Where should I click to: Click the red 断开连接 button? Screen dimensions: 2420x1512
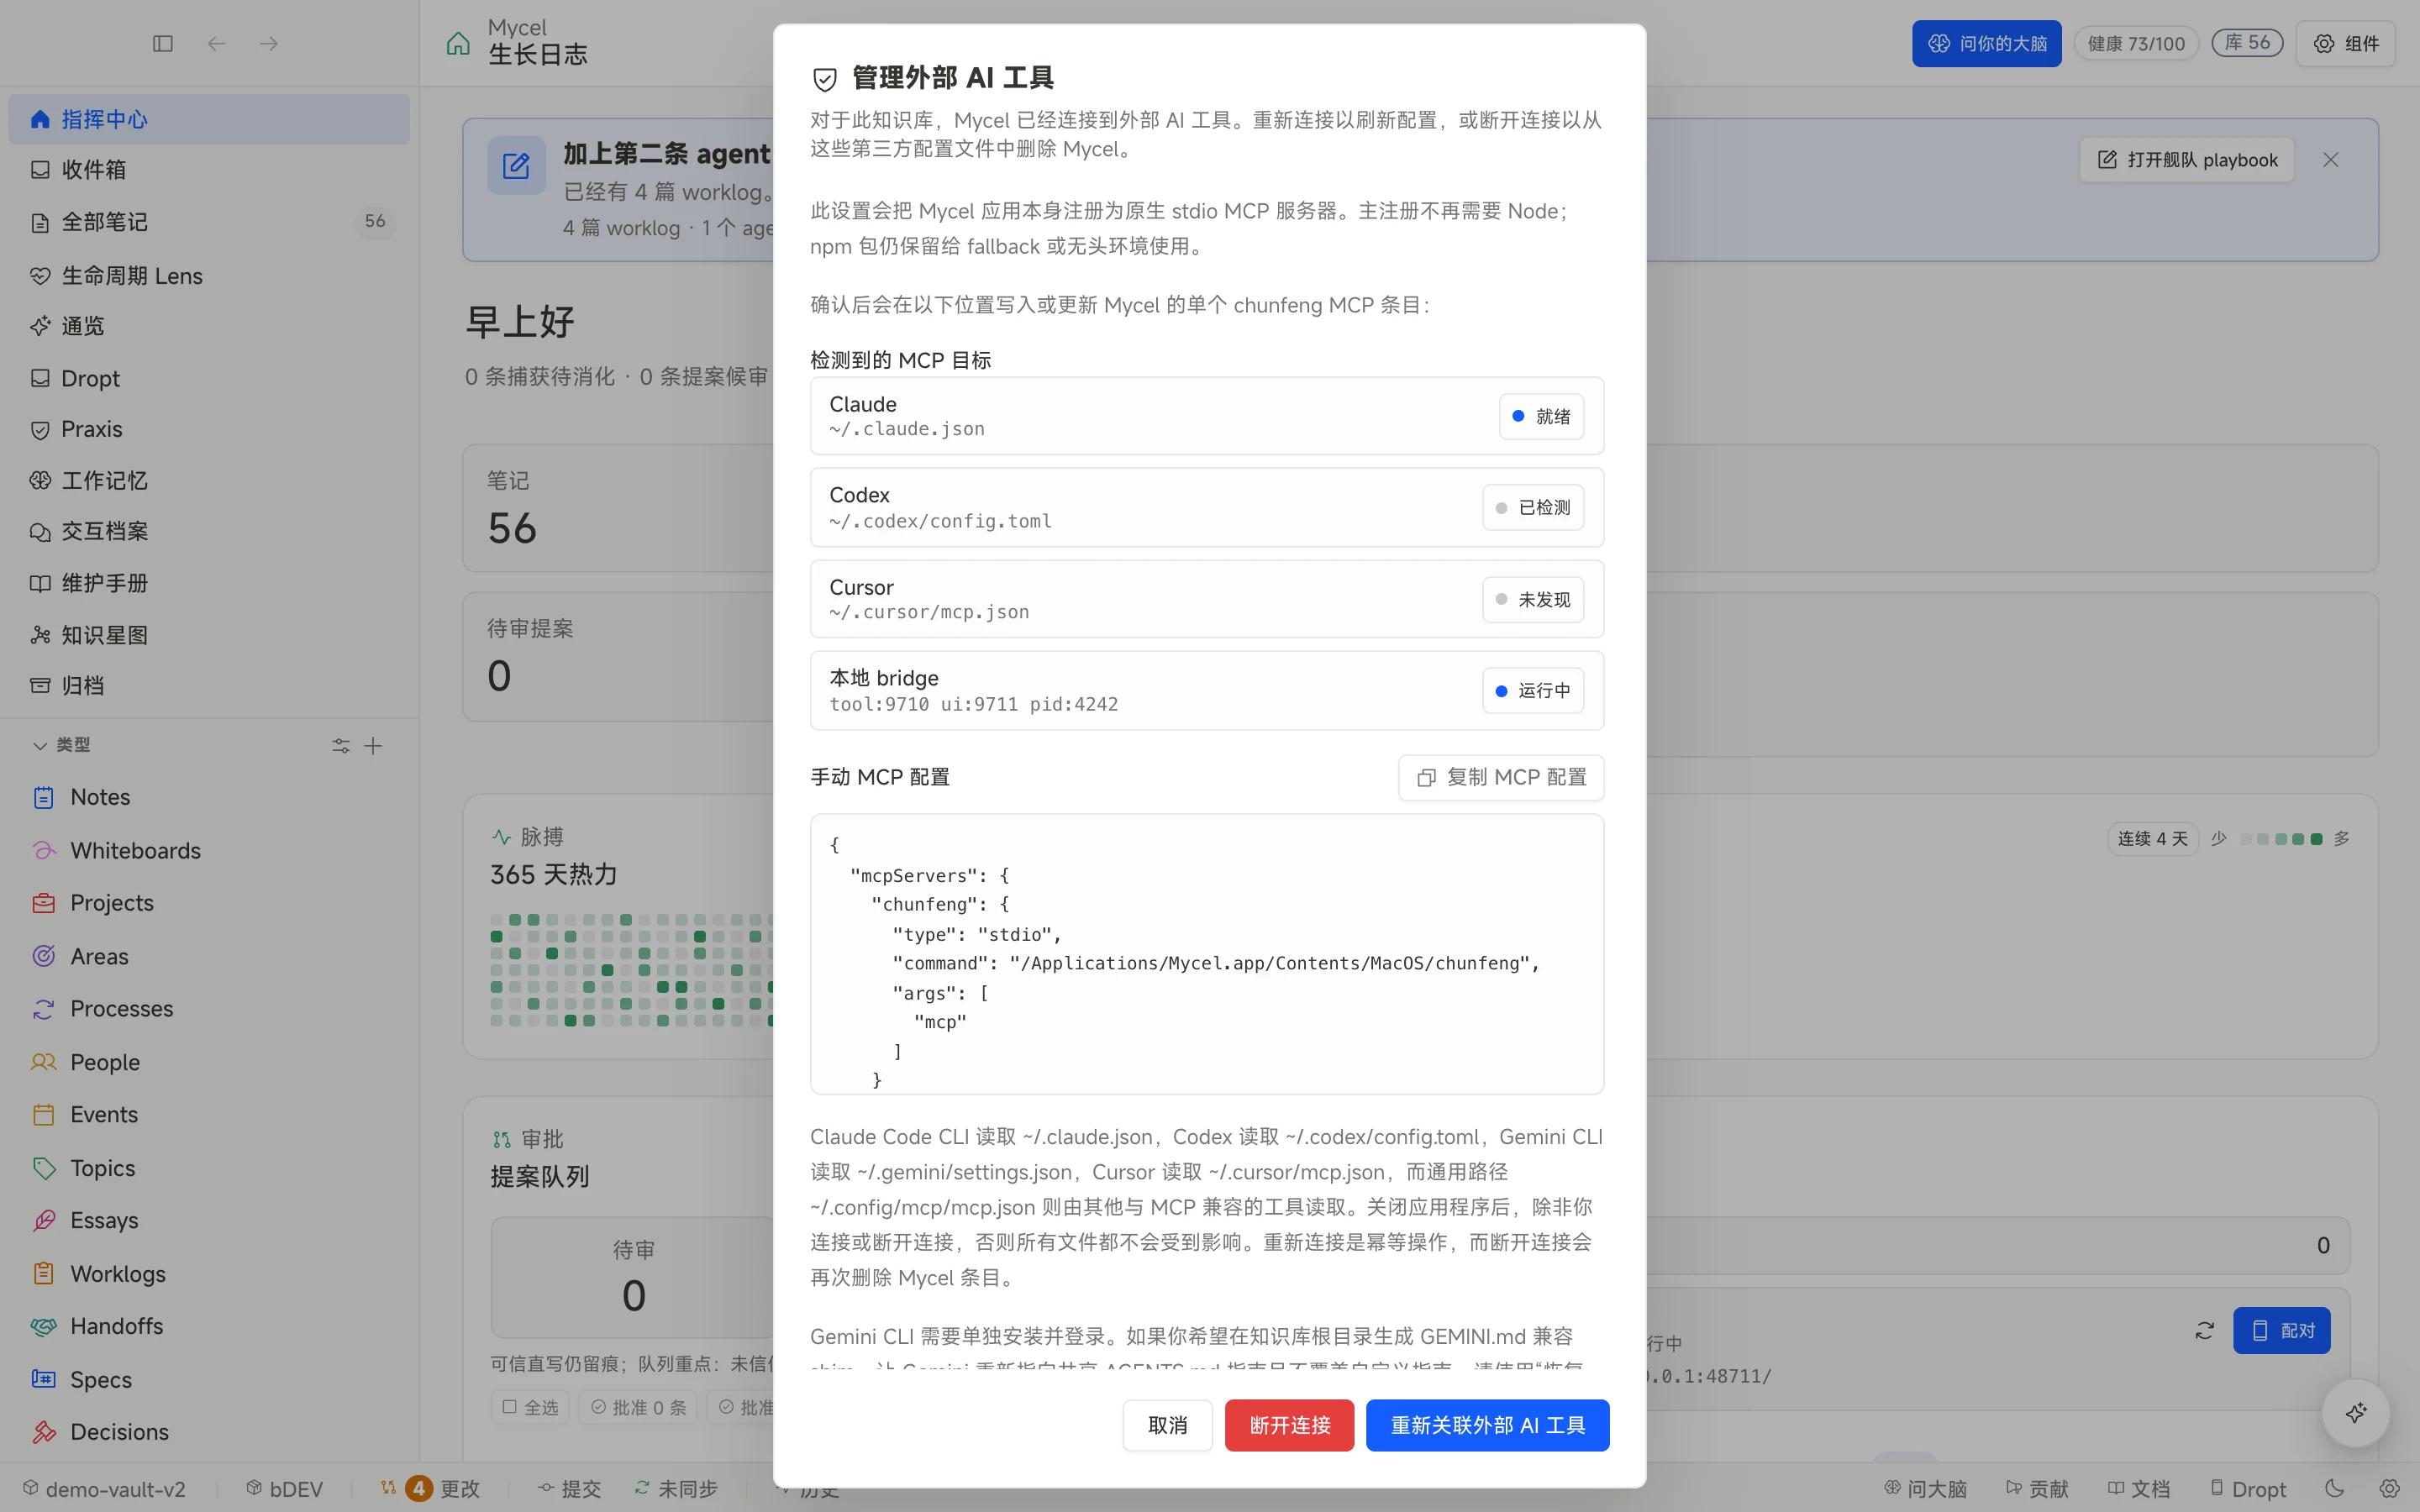pos(1289,1425)
